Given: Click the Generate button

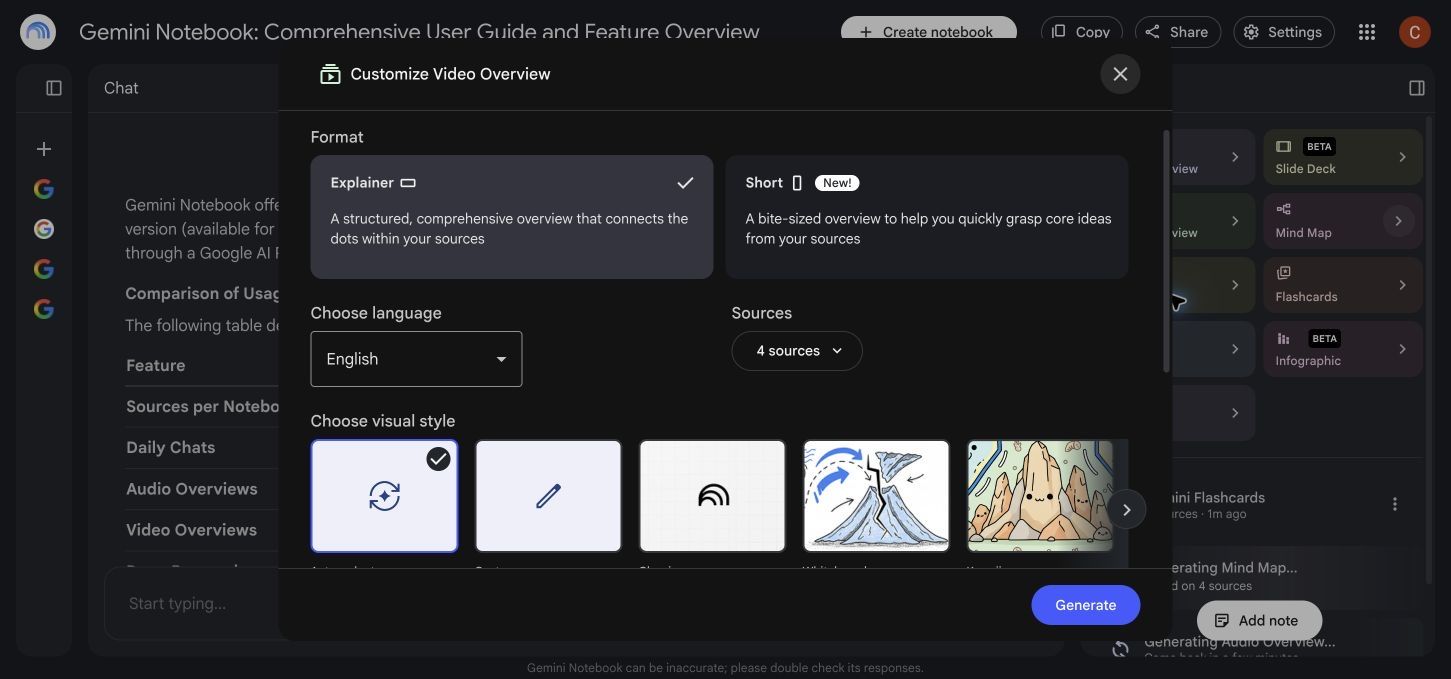Looking at the screenshot, I should [x=1086, y=605].
